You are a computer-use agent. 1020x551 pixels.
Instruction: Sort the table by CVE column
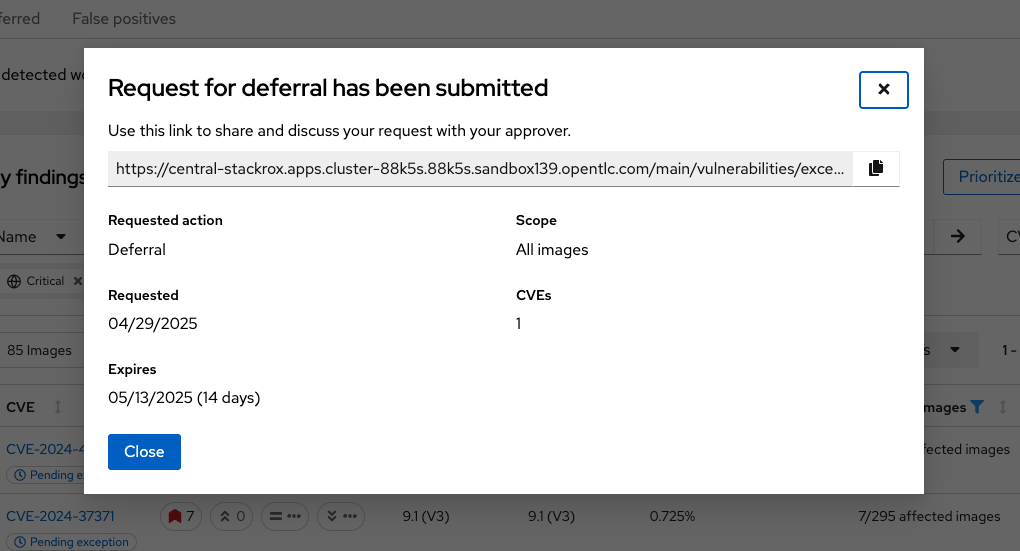(58, 407)
